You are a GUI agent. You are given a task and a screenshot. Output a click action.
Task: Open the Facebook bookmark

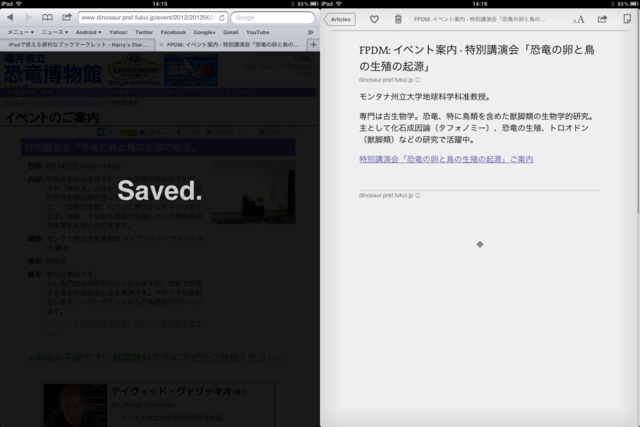(173, 32)
